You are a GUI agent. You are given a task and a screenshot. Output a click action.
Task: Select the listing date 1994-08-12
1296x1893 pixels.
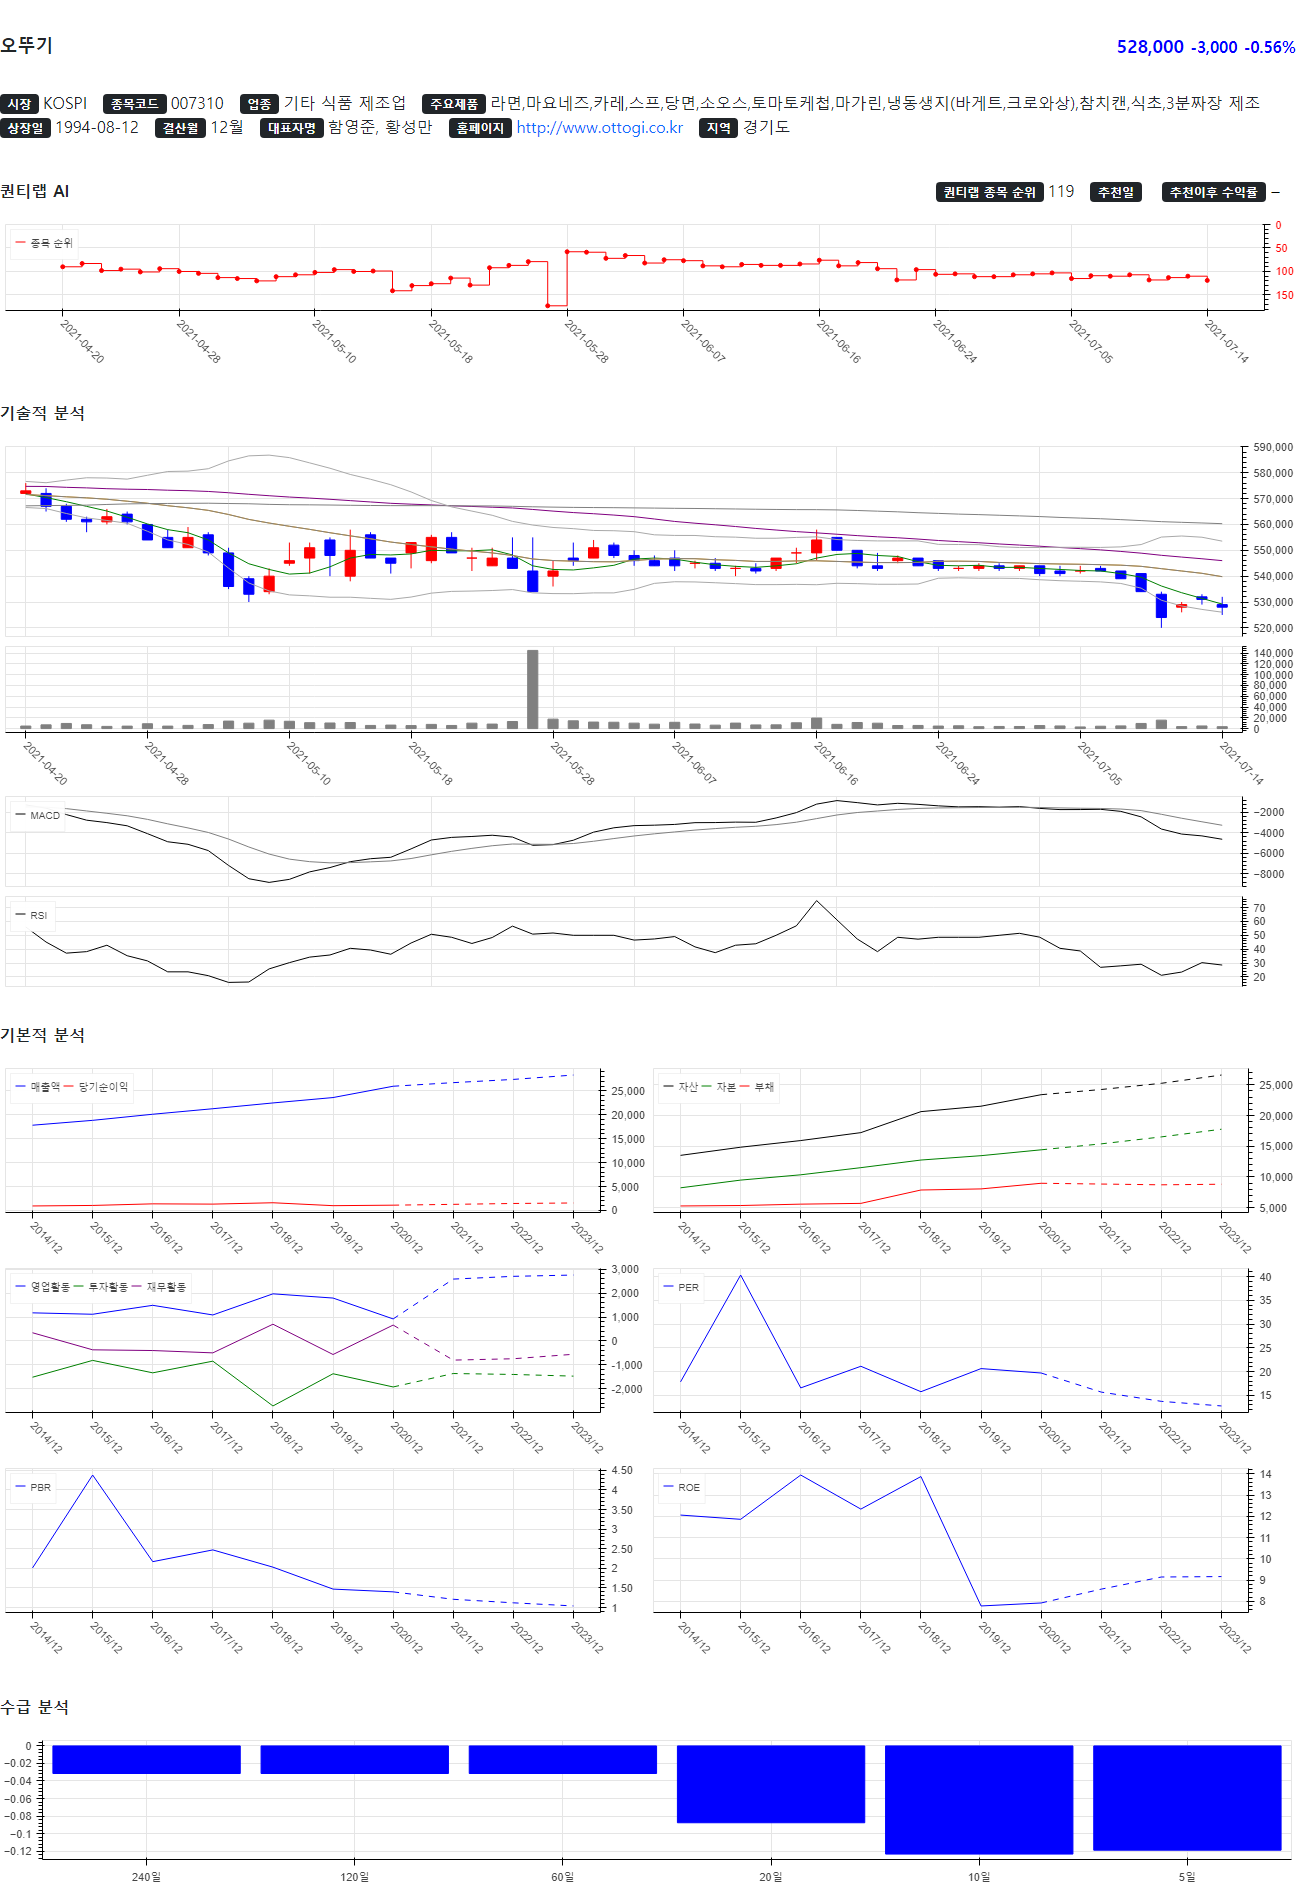pos(97,128)
